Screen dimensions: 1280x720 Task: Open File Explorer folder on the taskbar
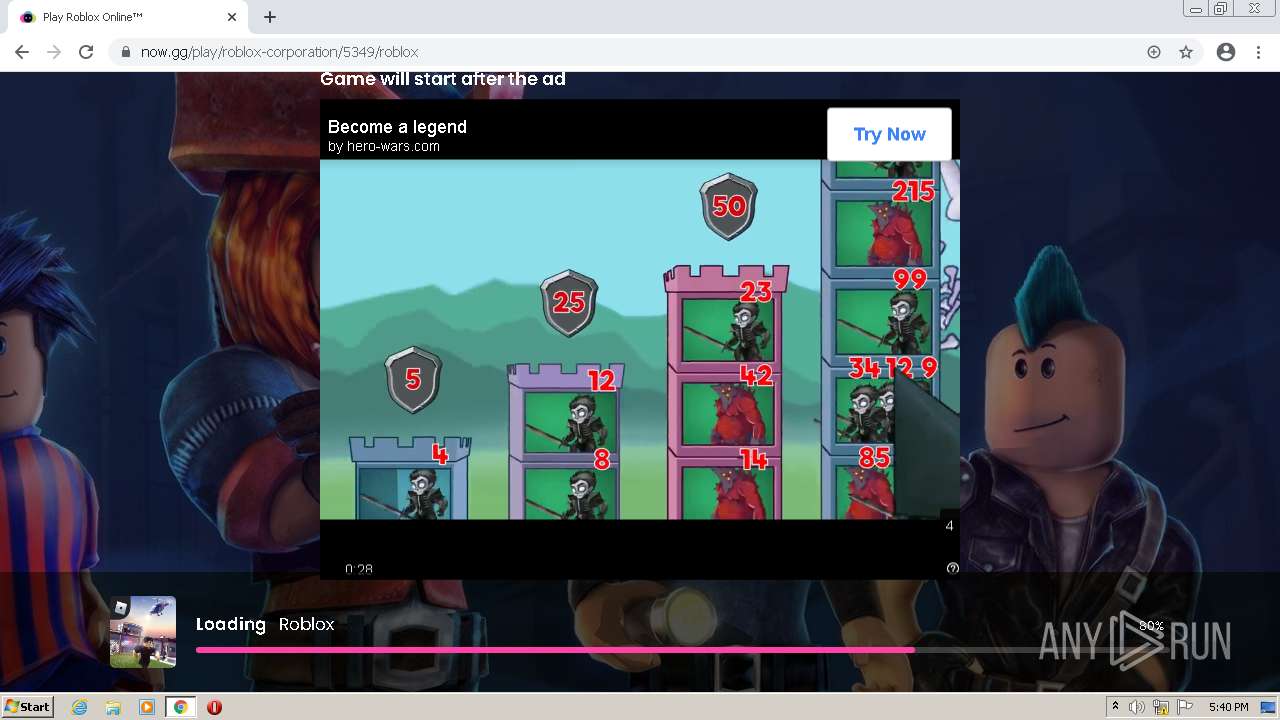click(113, 707)
